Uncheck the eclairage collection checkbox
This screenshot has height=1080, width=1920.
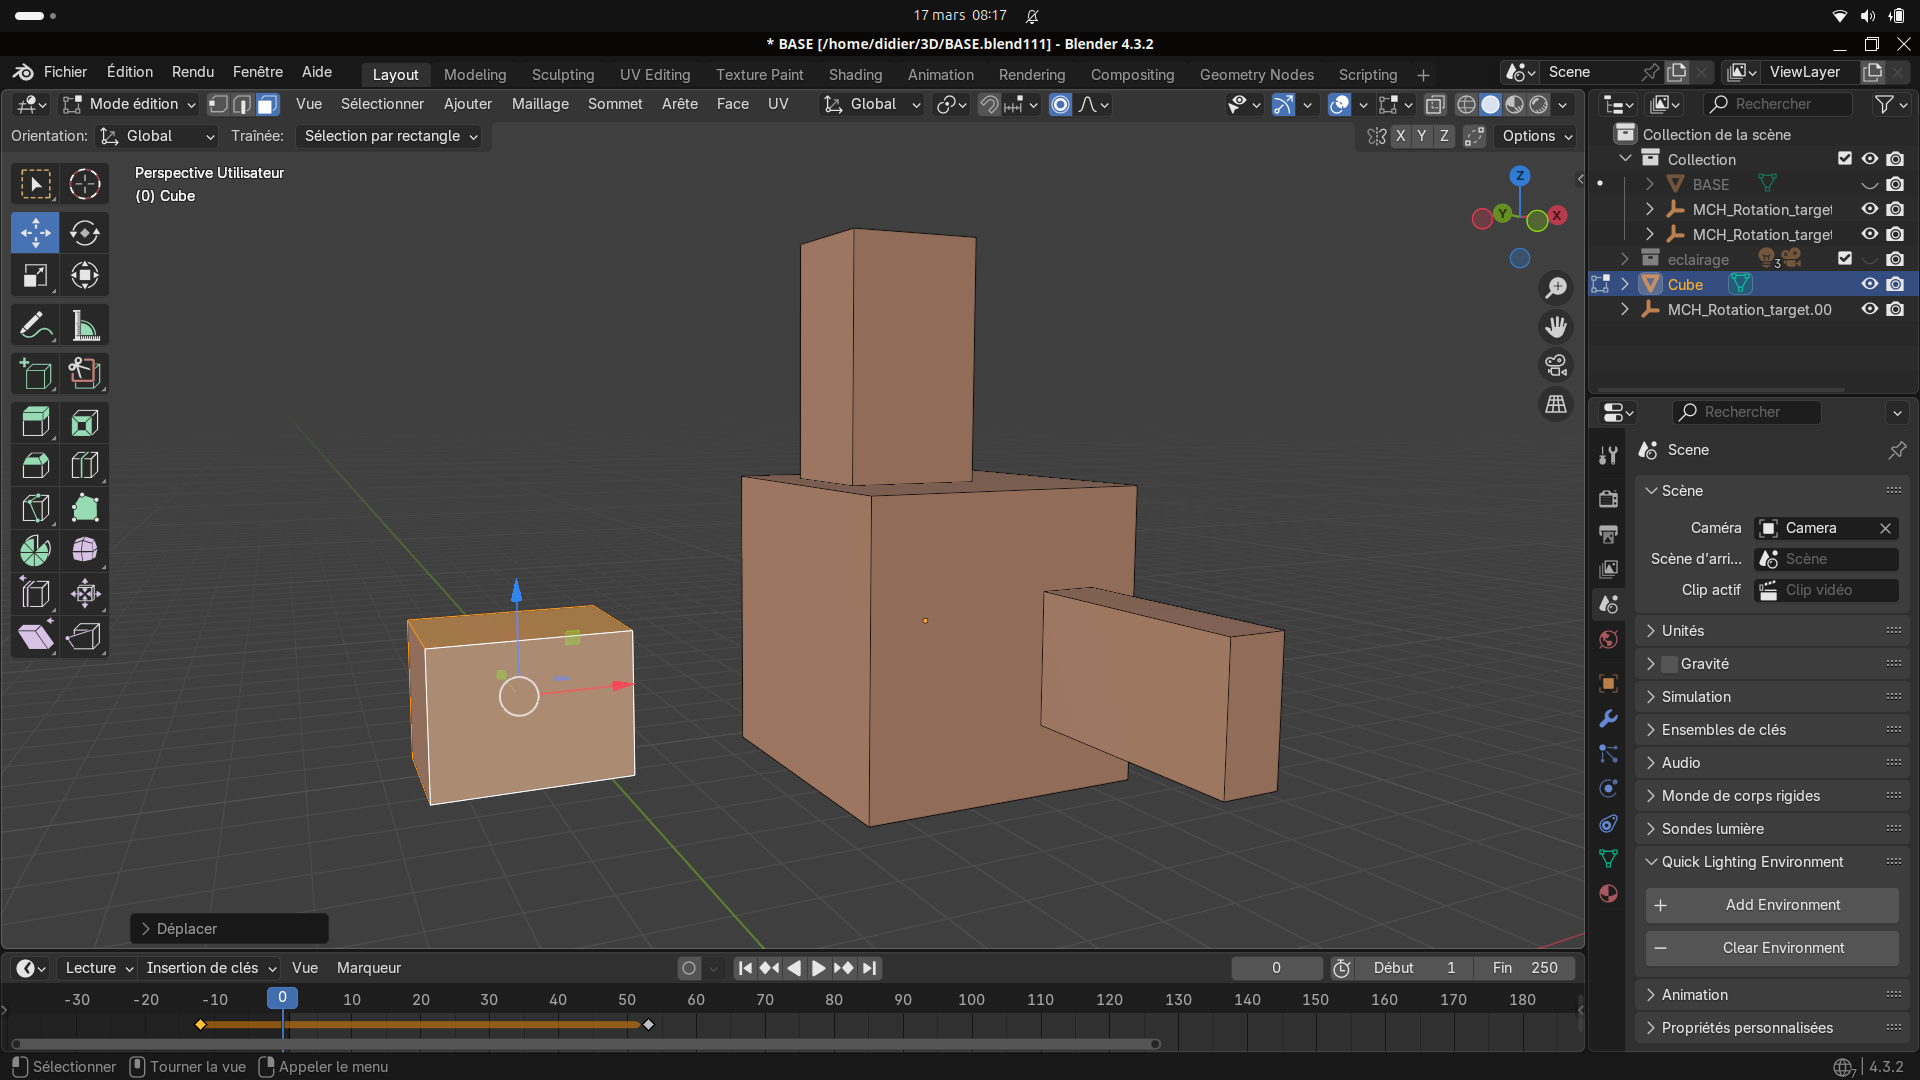tap(1845, 259)
